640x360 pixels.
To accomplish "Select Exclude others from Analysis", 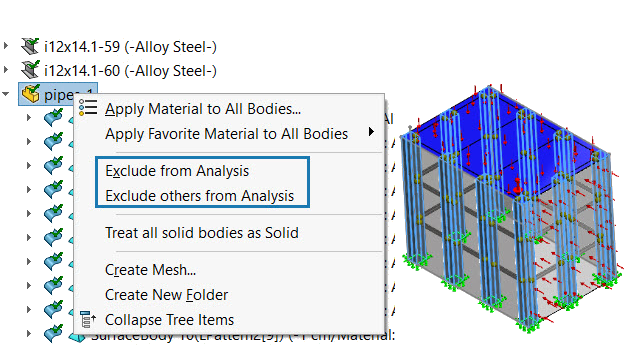I will point(200,196).
